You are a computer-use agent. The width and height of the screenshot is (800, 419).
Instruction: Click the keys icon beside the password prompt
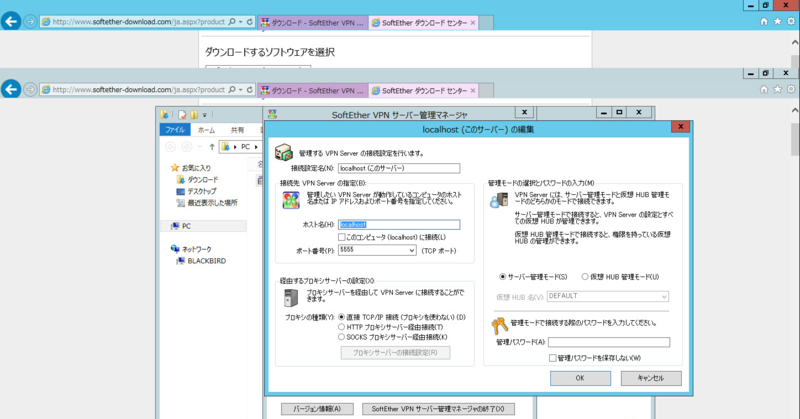point(499,325)
